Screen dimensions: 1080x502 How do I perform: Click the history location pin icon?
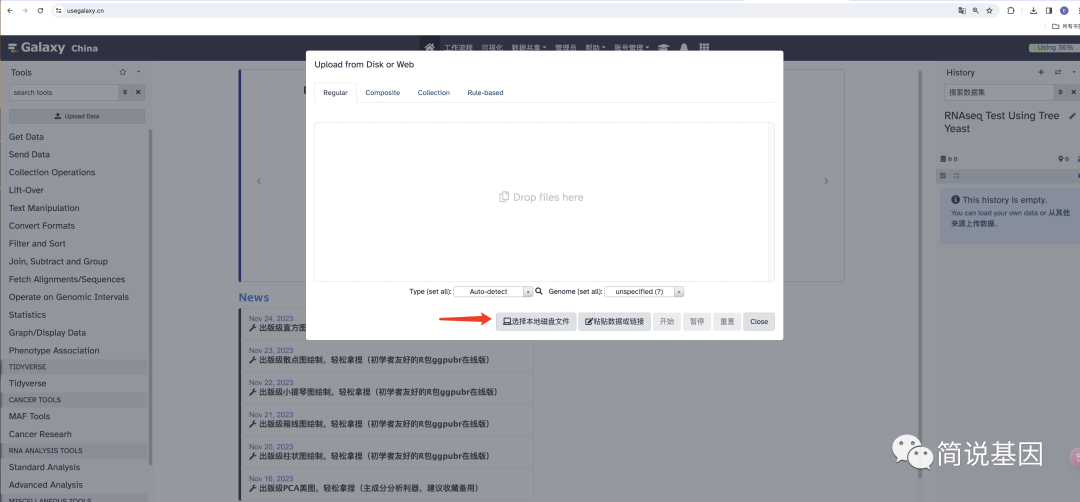click(1063, 159)
